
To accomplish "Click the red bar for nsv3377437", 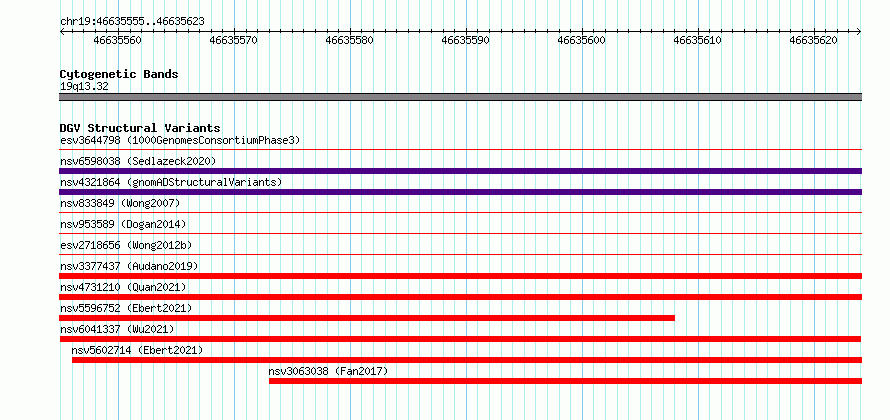I will click(461, 276).
